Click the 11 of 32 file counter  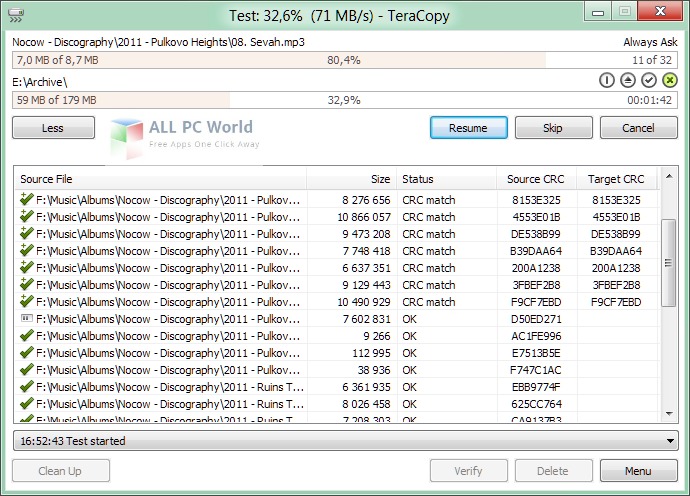tap(652, 60)
